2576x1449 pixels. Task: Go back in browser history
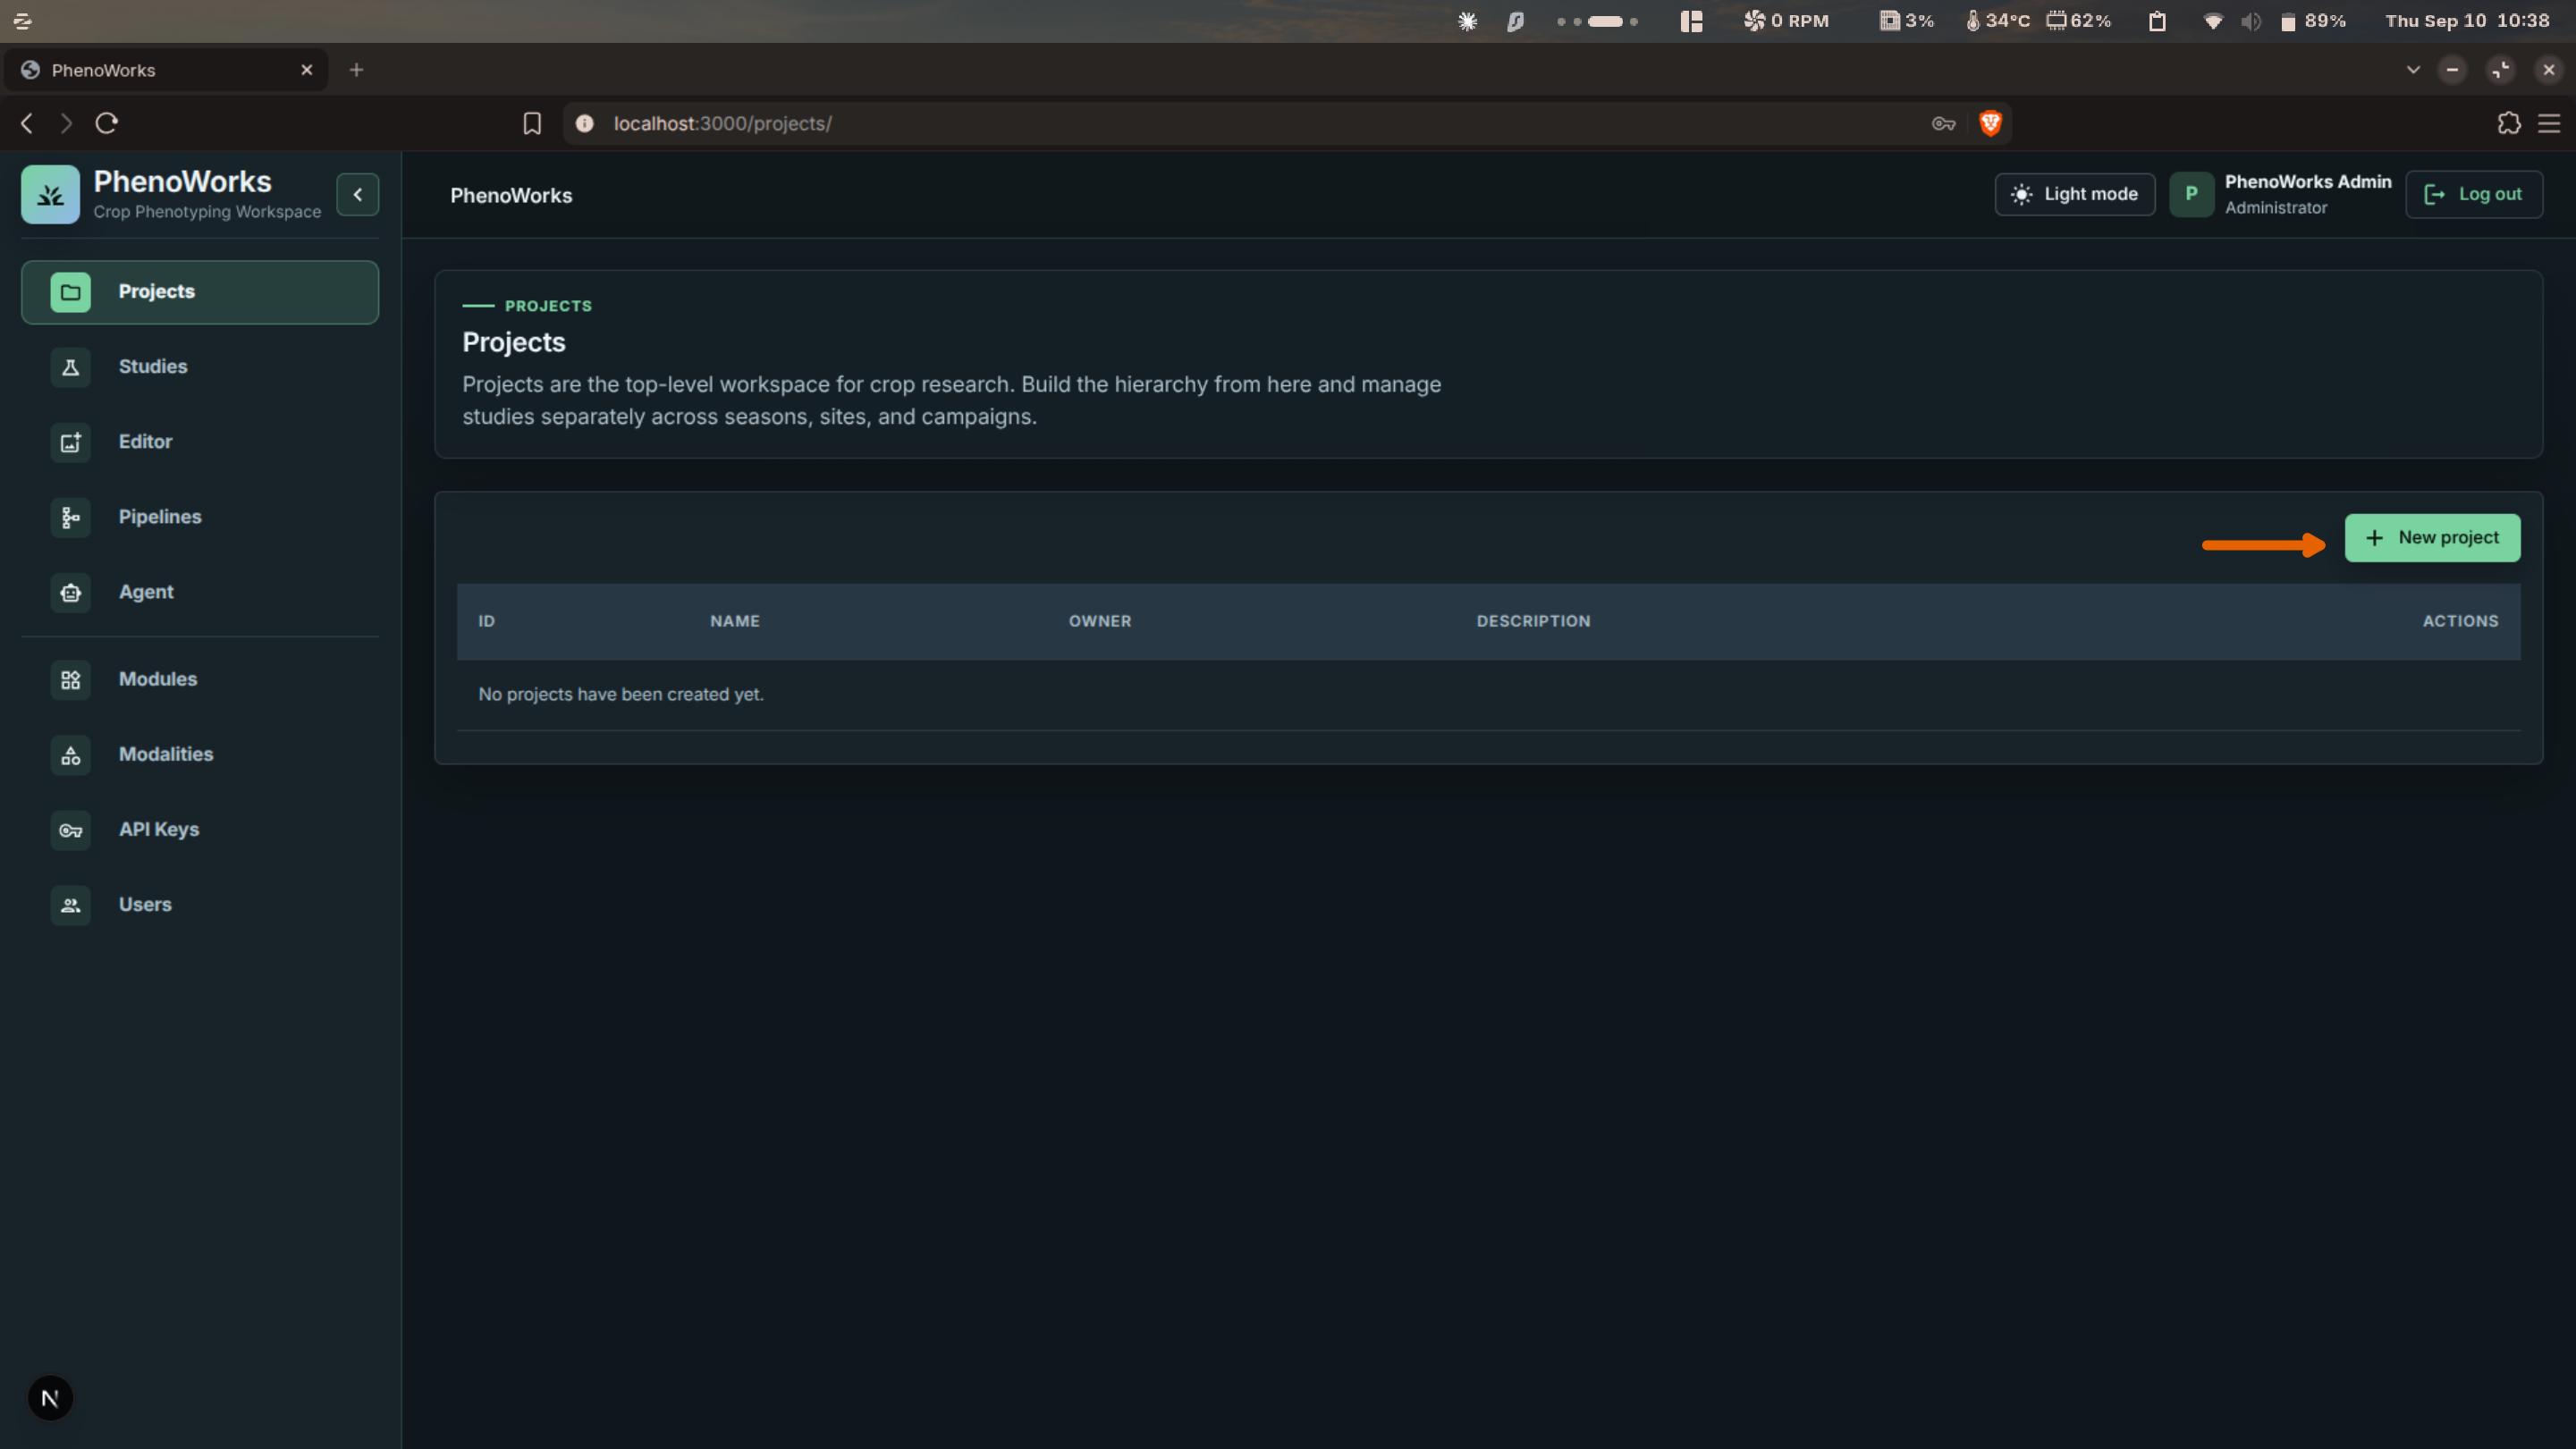pyautogui.click(x=27, y=123)
